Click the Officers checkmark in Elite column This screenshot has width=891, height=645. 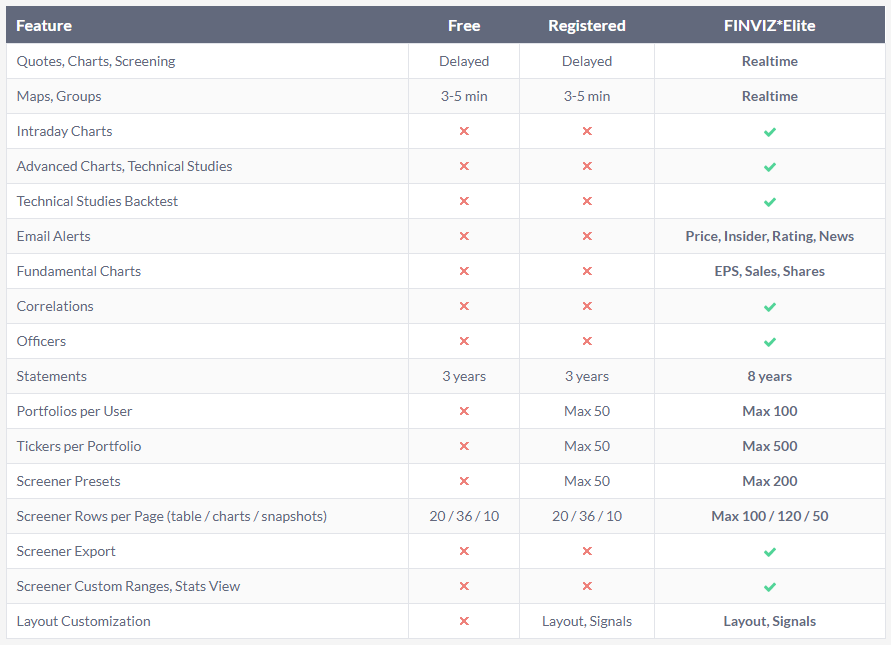770,341
